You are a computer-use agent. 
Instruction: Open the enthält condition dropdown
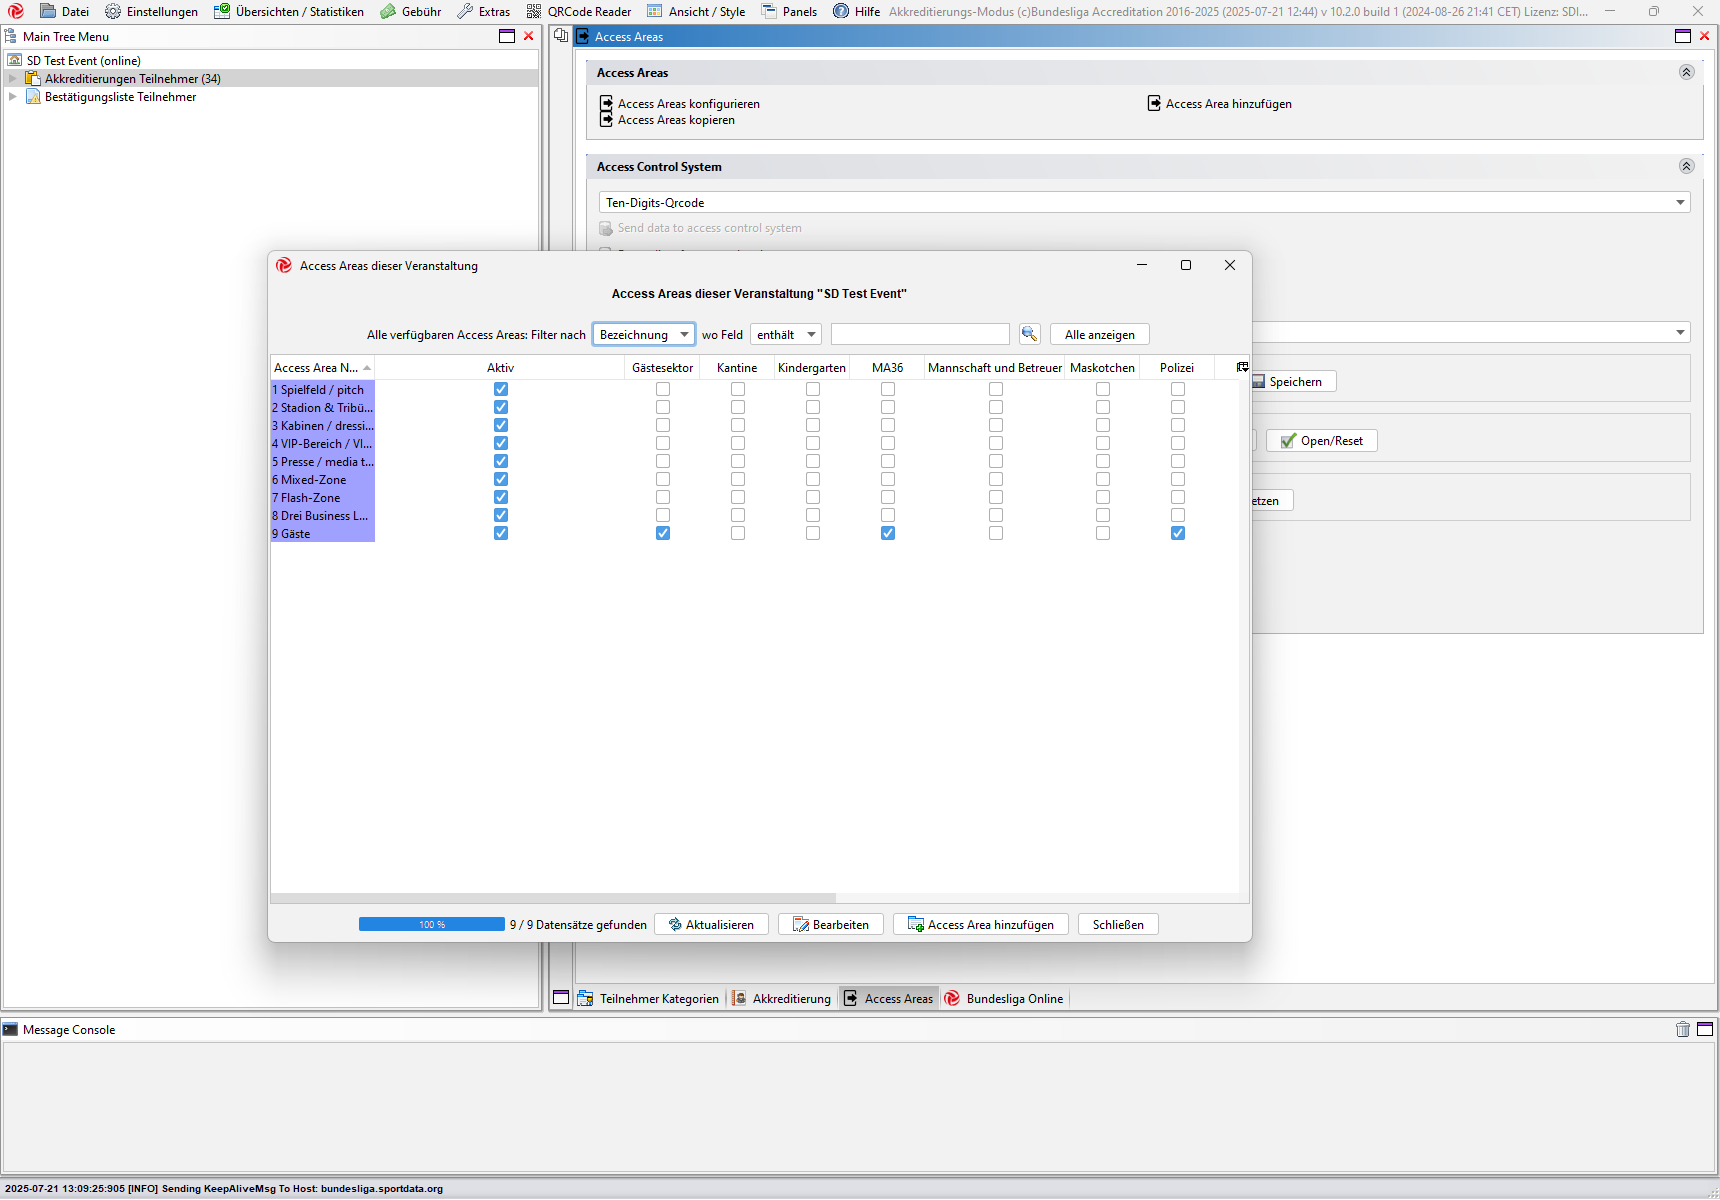[786, 334]
